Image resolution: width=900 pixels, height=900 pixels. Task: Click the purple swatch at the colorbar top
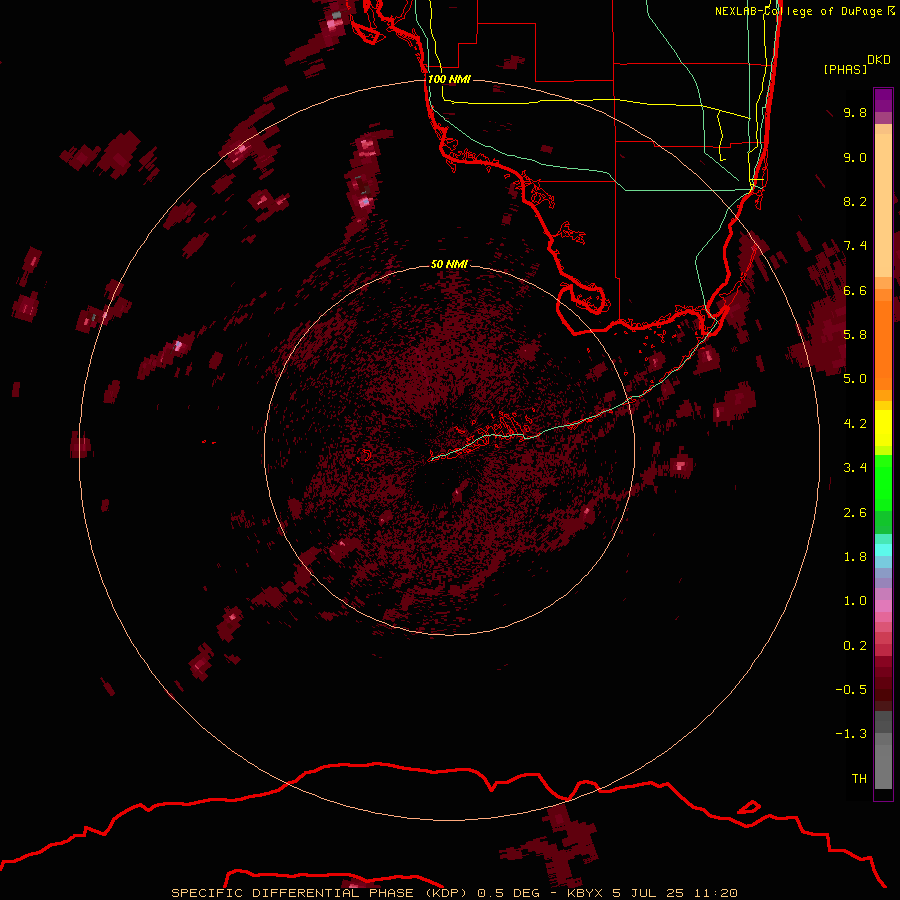pos(883,100)
